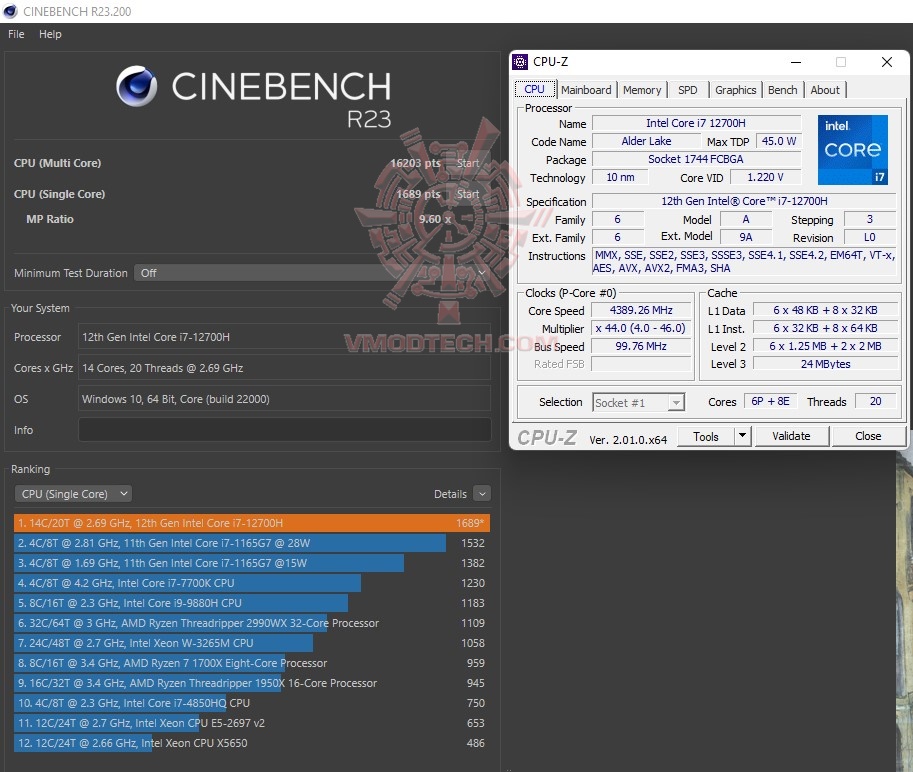
Task: Start the CPU (Single Core) test
Action: tap(468, 194)
